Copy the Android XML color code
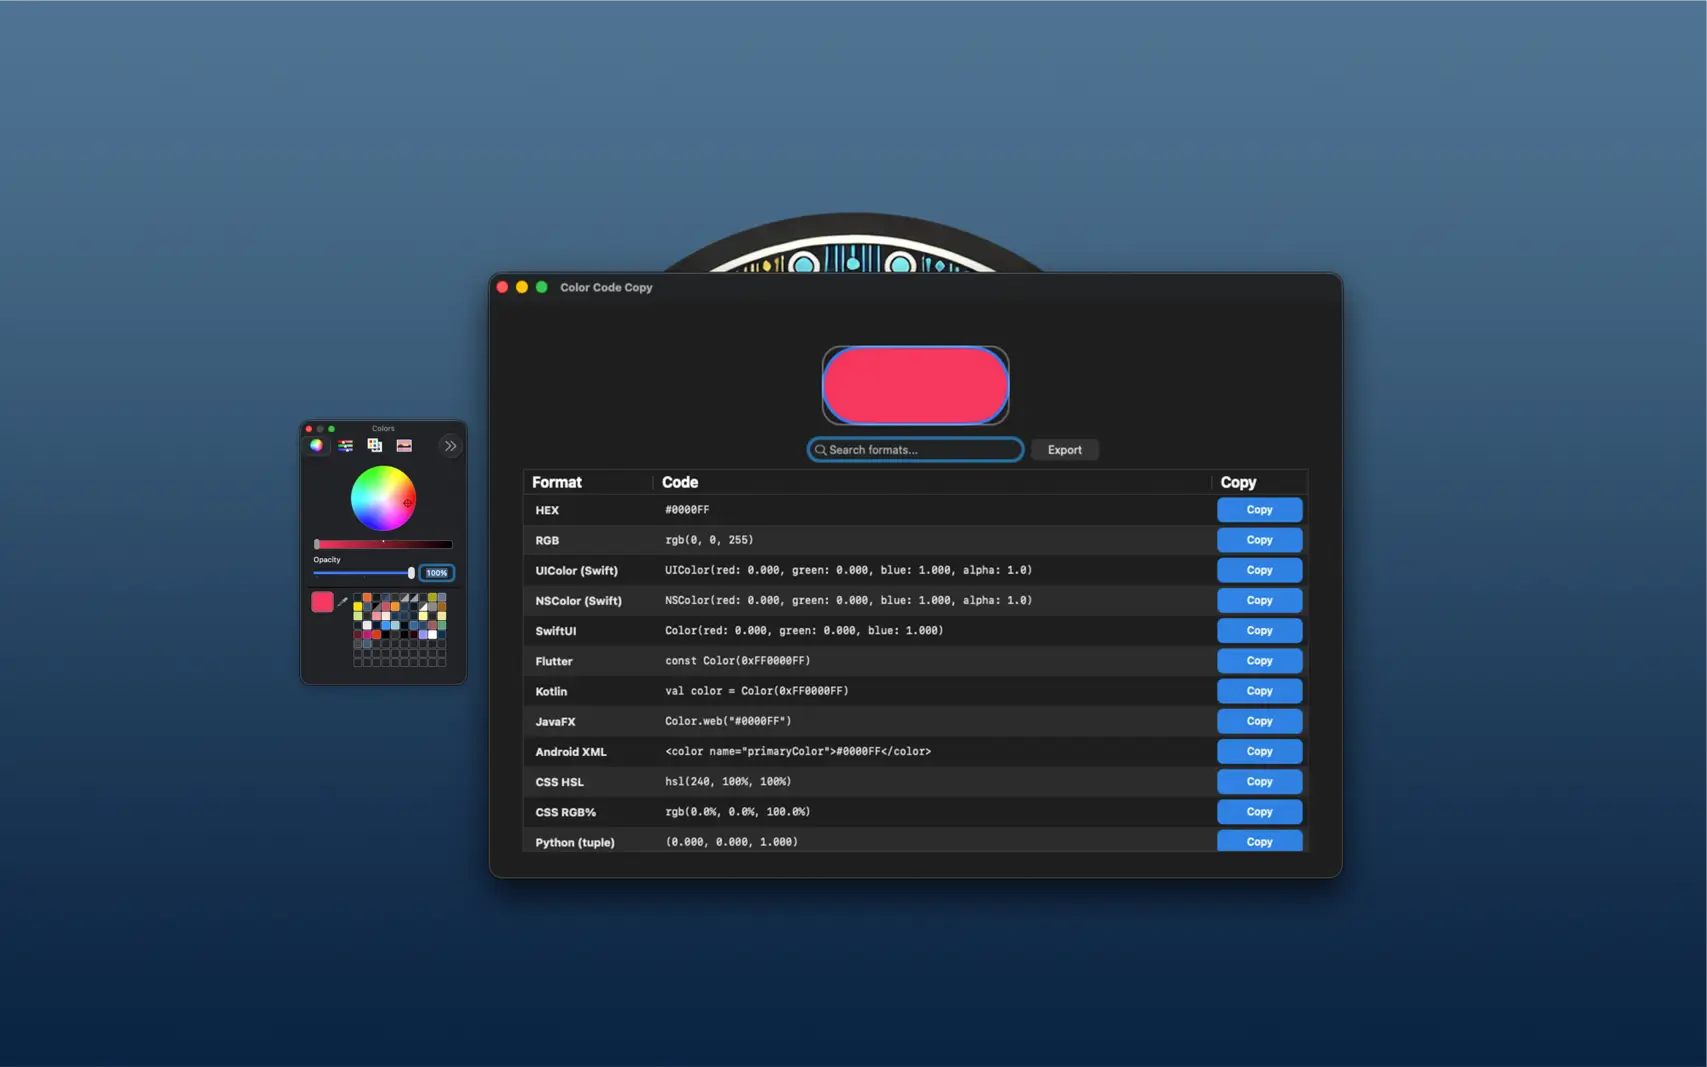The width and height of the screenshot is (1707, 1067). (1259, 751)
